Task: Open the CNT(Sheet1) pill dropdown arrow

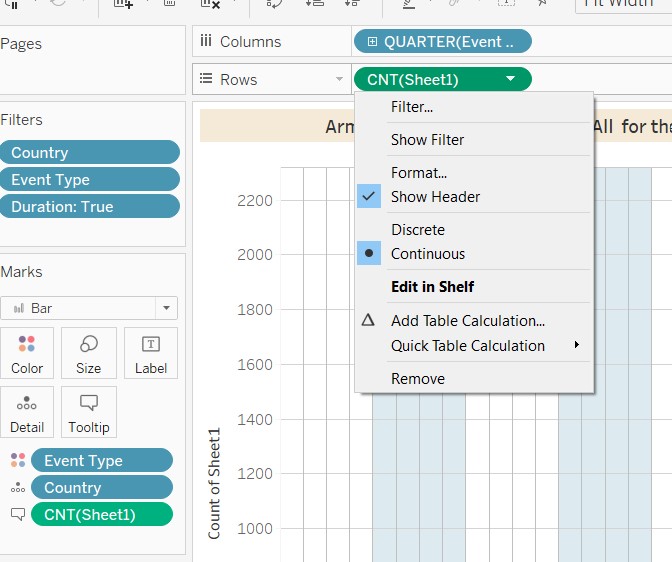Action: coord(511,79)
